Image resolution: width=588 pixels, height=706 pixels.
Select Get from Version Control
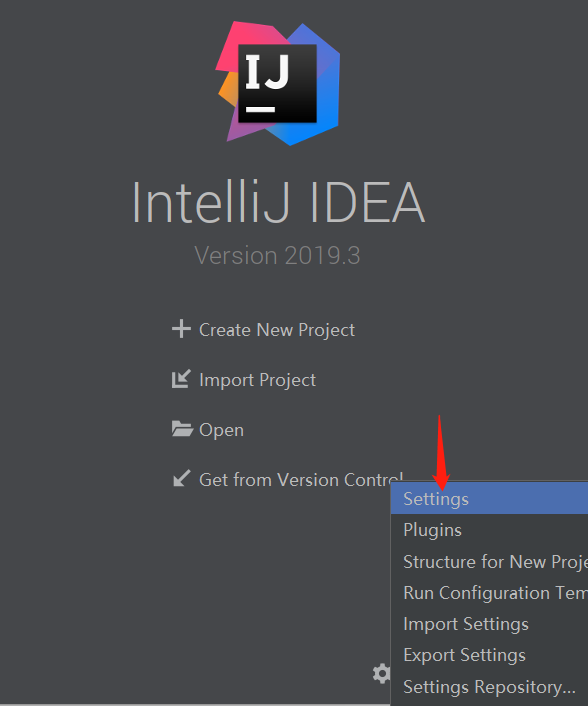click(x=301, y=480)
